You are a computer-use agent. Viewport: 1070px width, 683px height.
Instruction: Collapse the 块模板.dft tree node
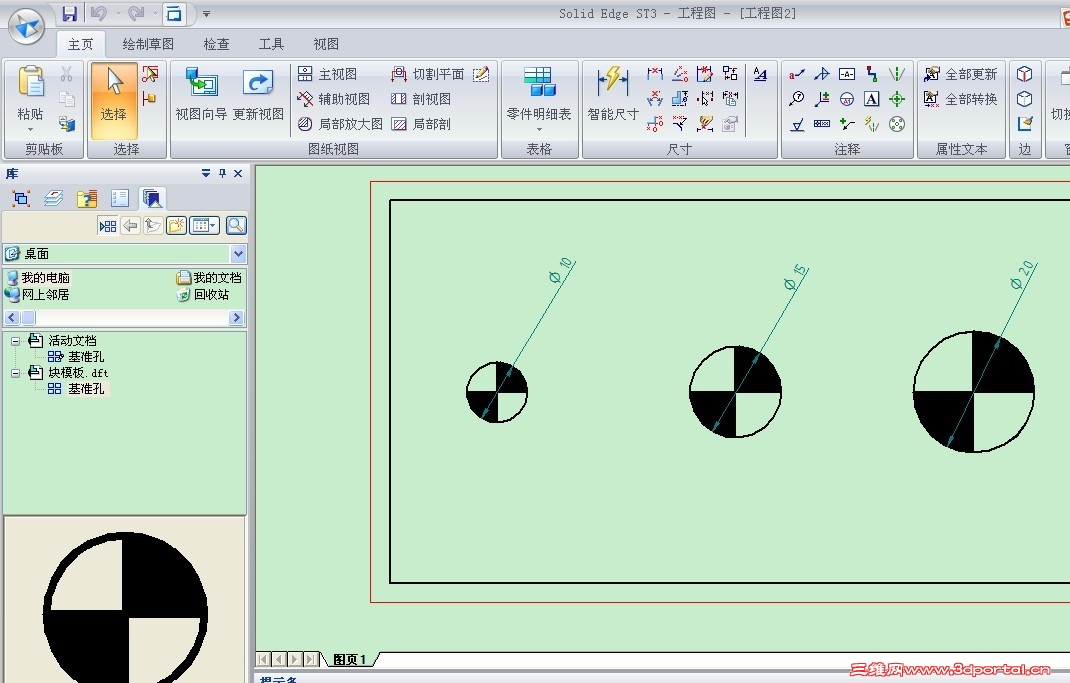[15, 373]
